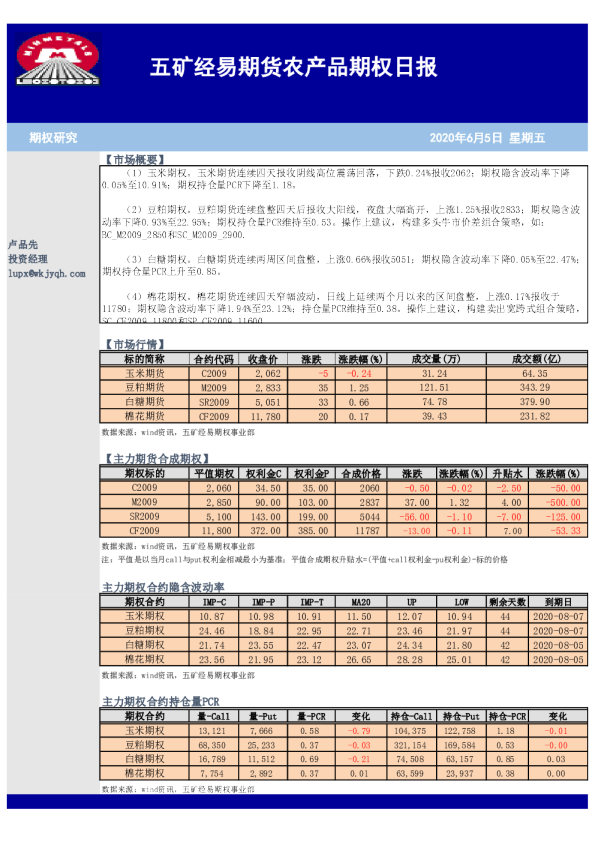Click the red change value -0.79
The image size is (595, 842).
pos(361,730)
